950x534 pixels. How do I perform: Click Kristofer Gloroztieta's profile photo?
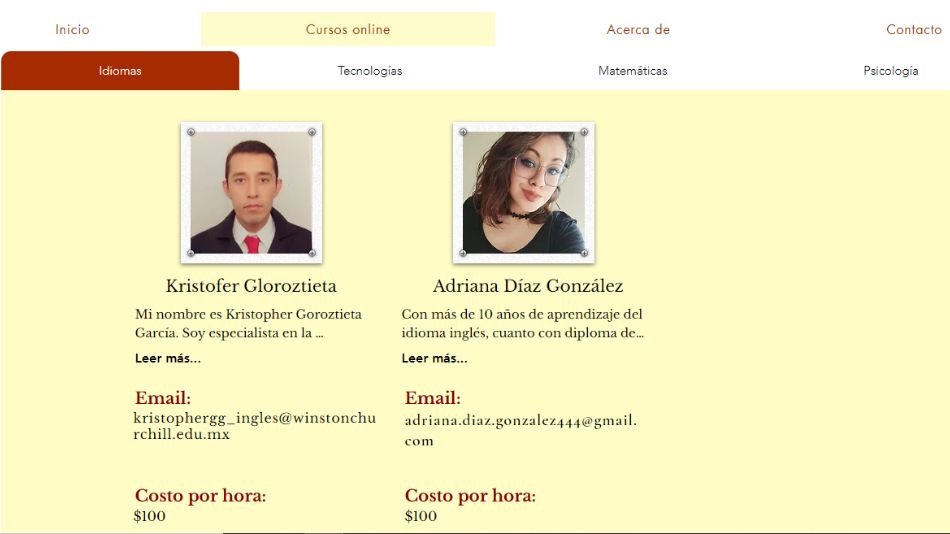[x=251, y=193]
